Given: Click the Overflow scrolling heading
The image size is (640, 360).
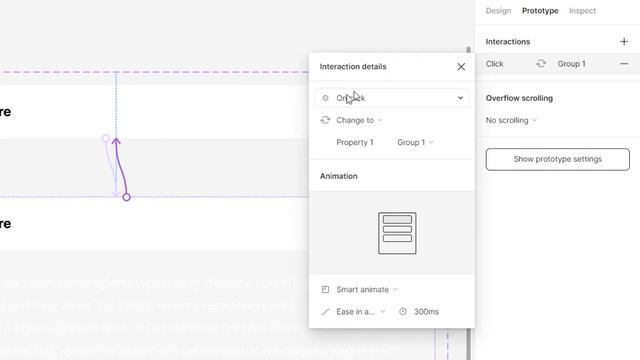Looking at the screenshot, I should 519,98.
